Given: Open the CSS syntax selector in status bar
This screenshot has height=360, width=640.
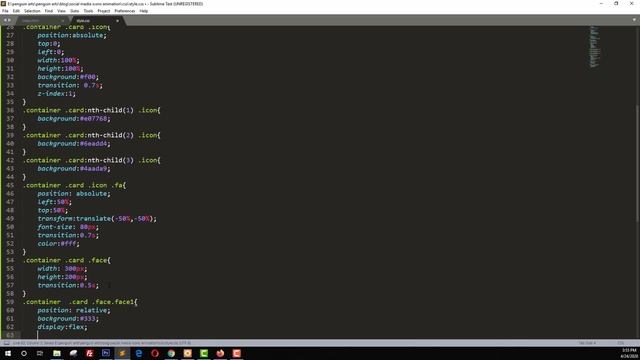Looking at the screenshot, I should click(x=621, y=343).
